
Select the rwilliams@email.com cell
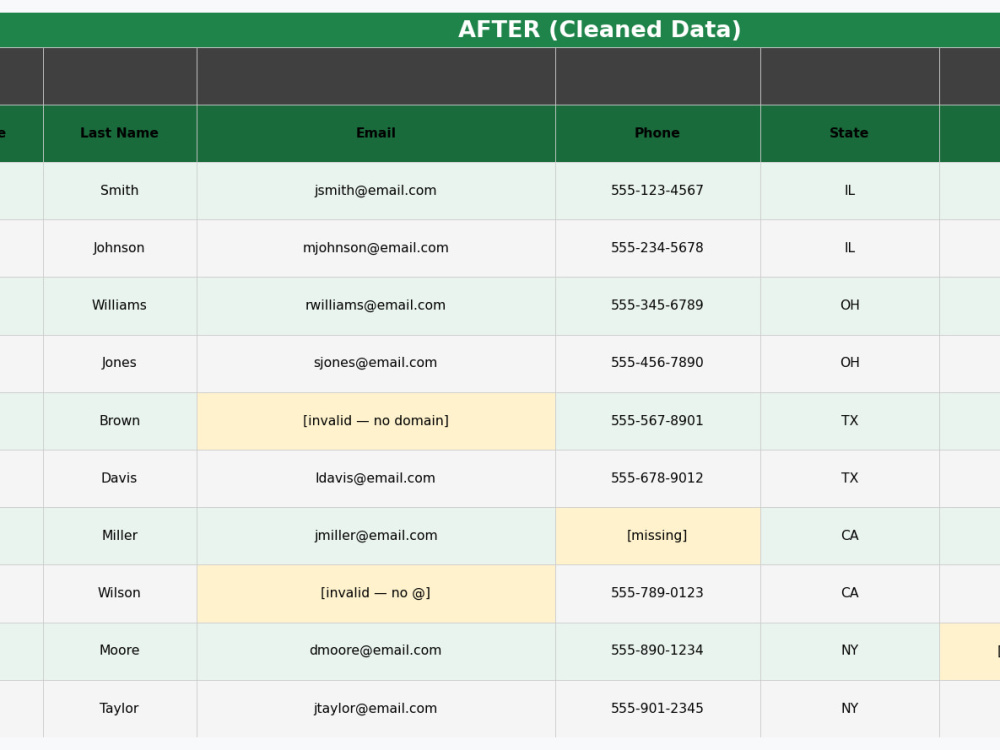coord(376,305)
